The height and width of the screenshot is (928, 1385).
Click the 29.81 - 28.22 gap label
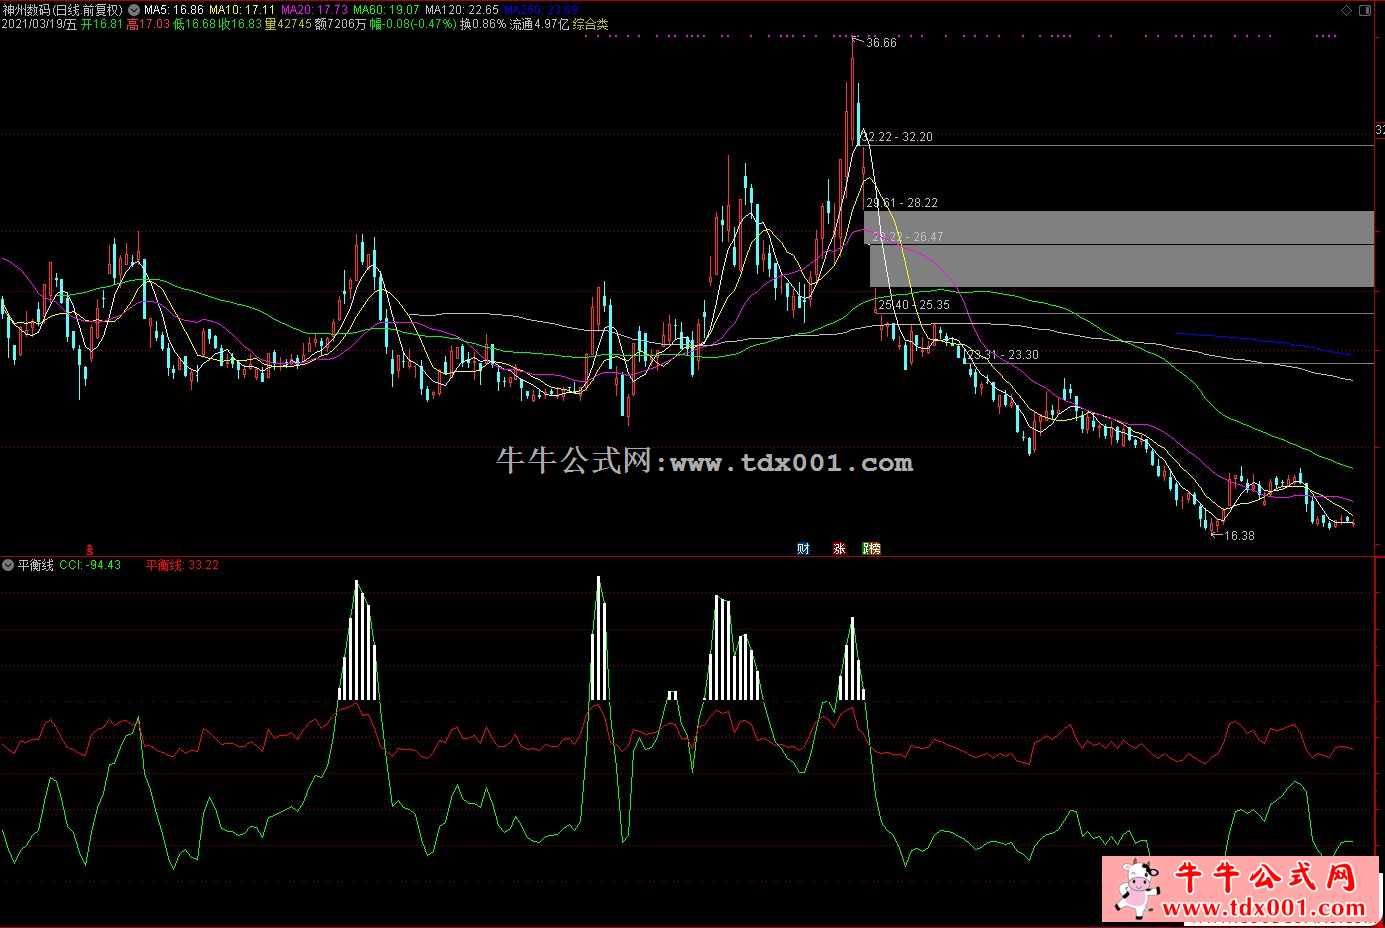[902, 203]
